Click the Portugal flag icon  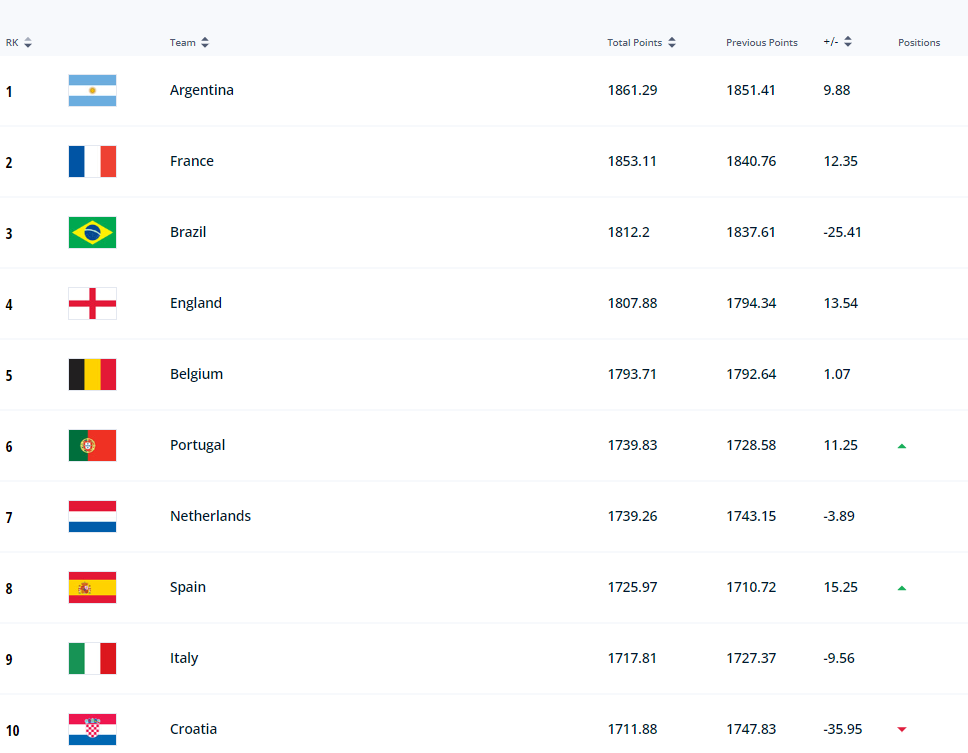pos(92,446)
